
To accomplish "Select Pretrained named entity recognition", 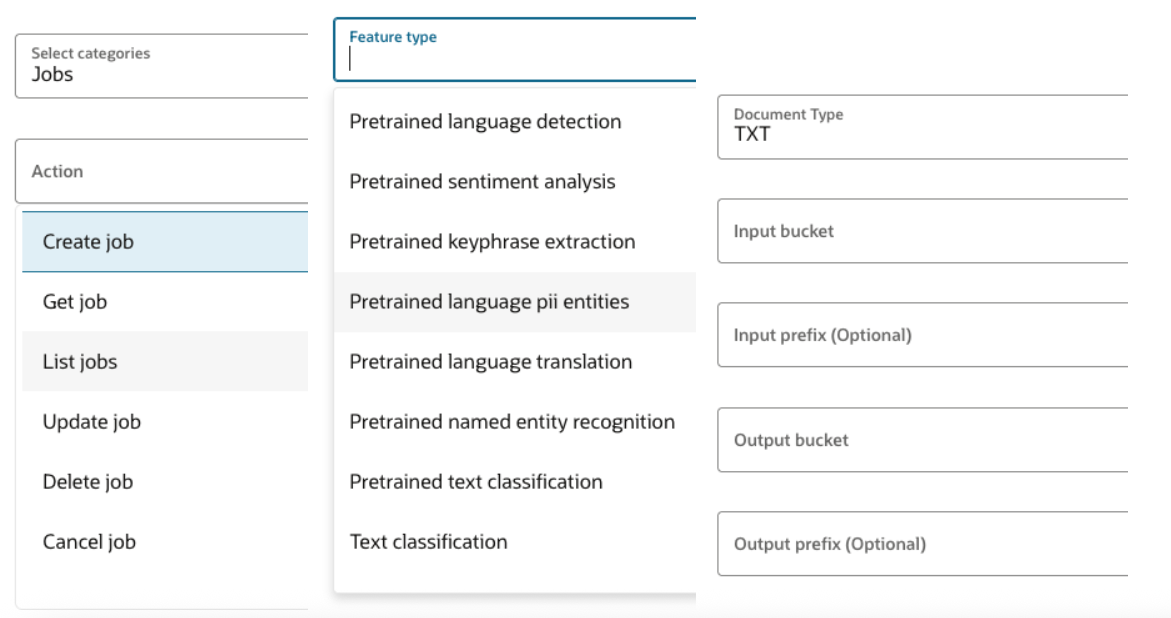I will (512, 422).
